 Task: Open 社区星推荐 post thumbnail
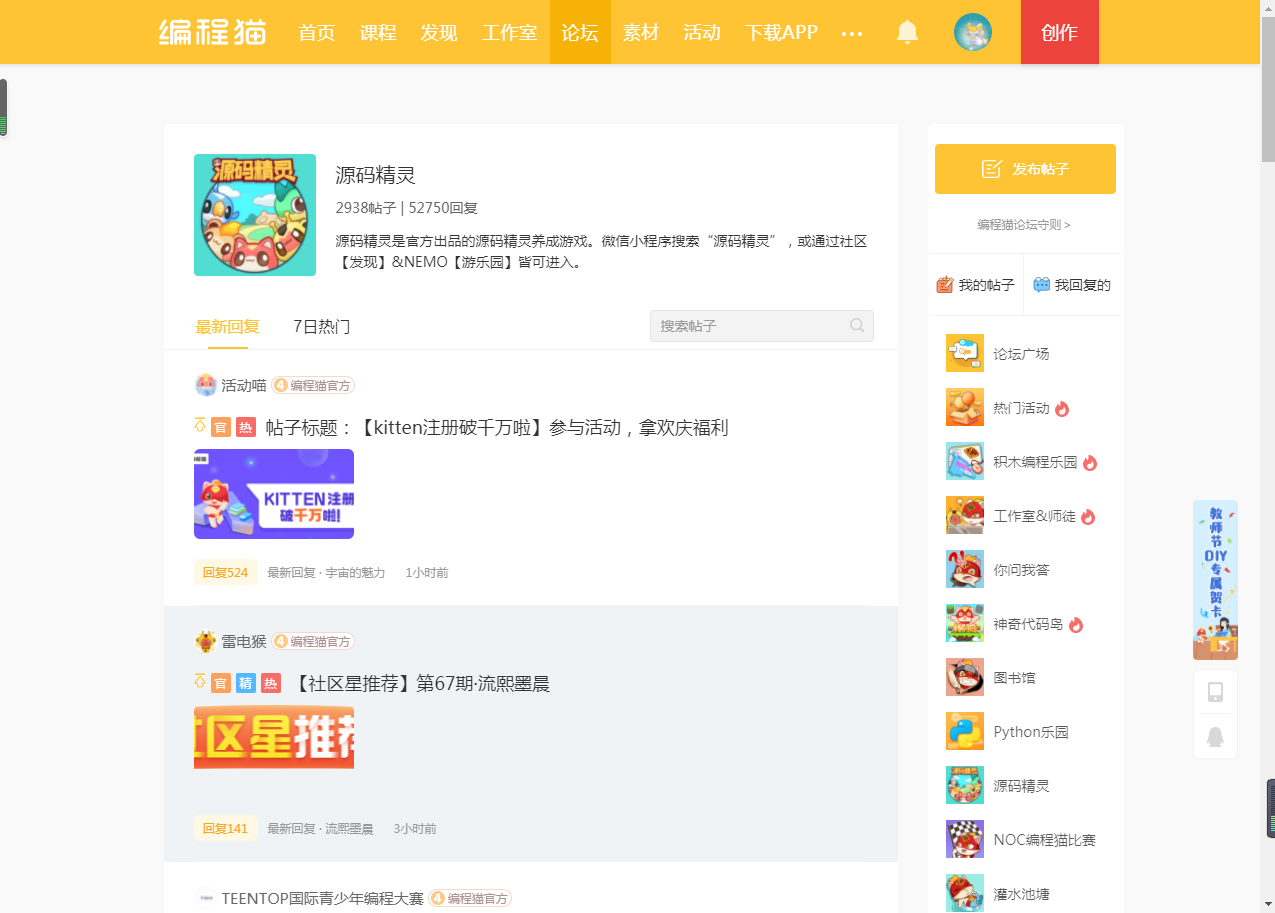274,737
